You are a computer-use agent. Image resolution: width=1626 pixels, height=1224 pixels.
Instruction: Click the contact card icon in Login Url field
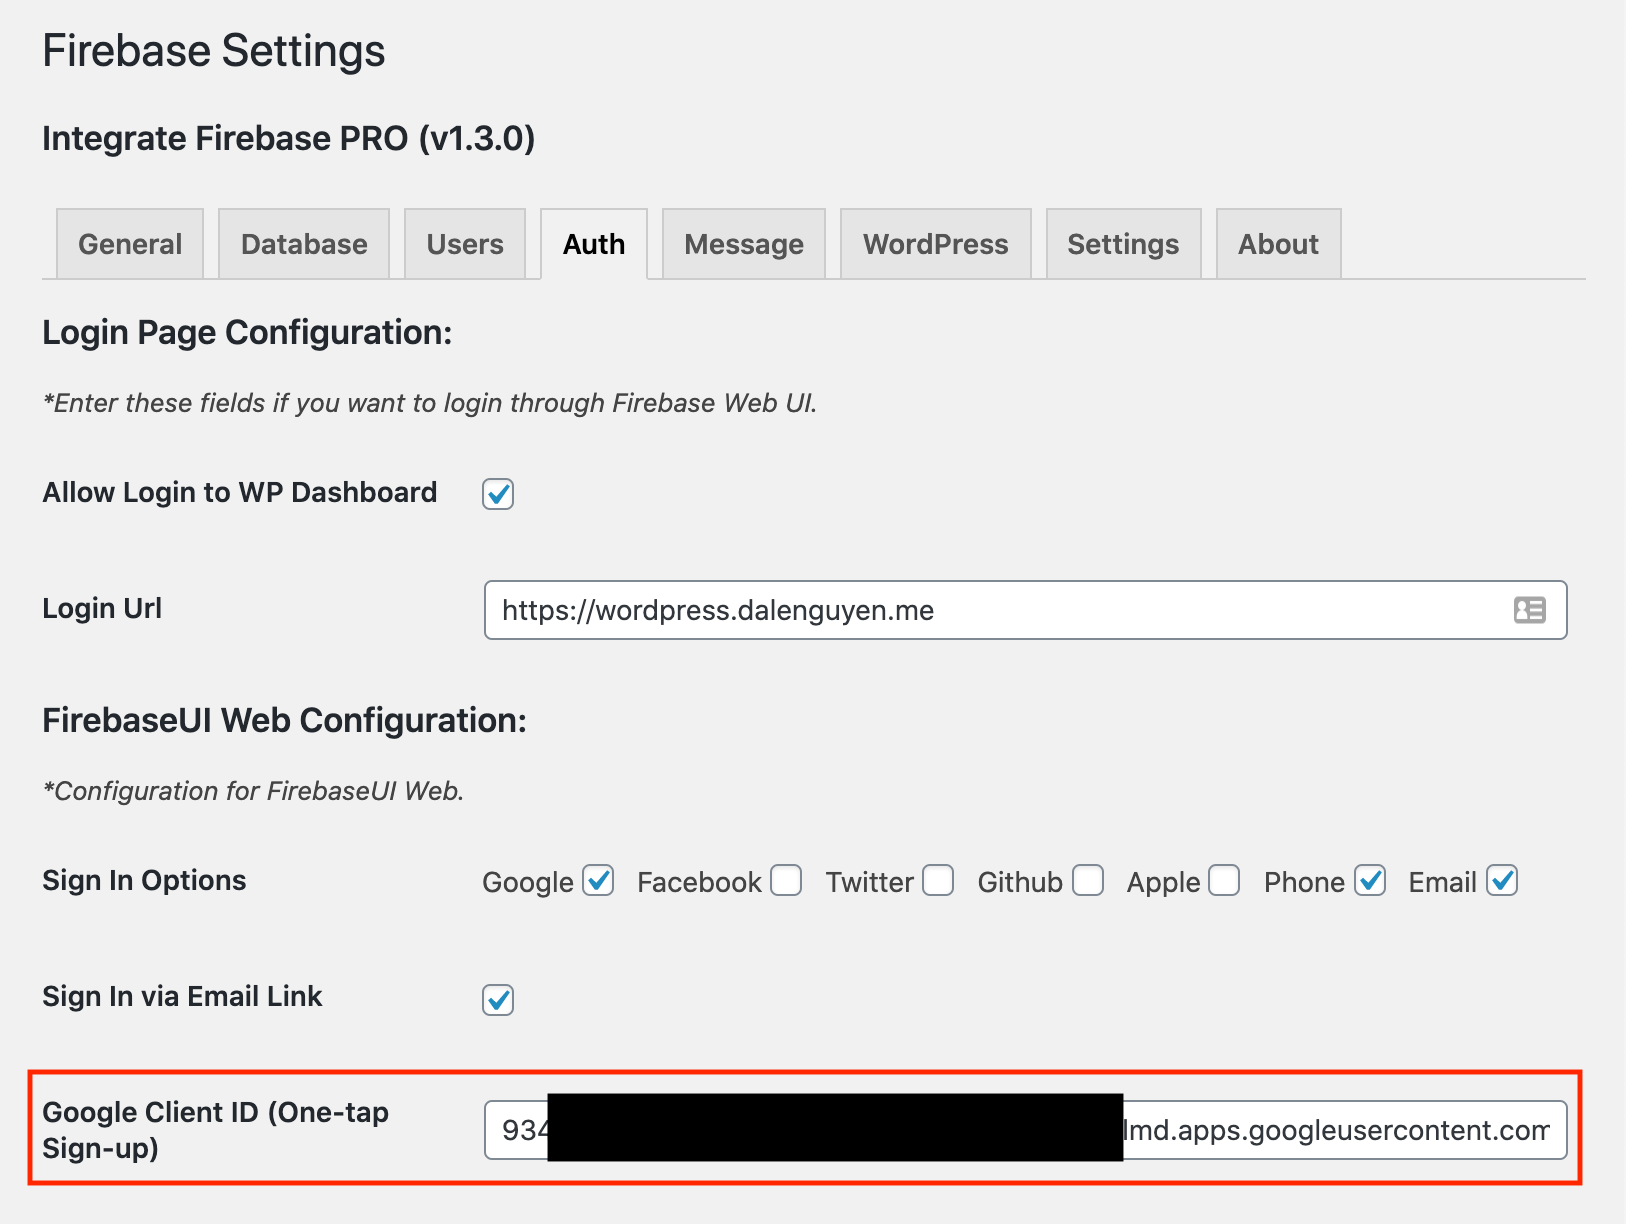(1529, 610)
